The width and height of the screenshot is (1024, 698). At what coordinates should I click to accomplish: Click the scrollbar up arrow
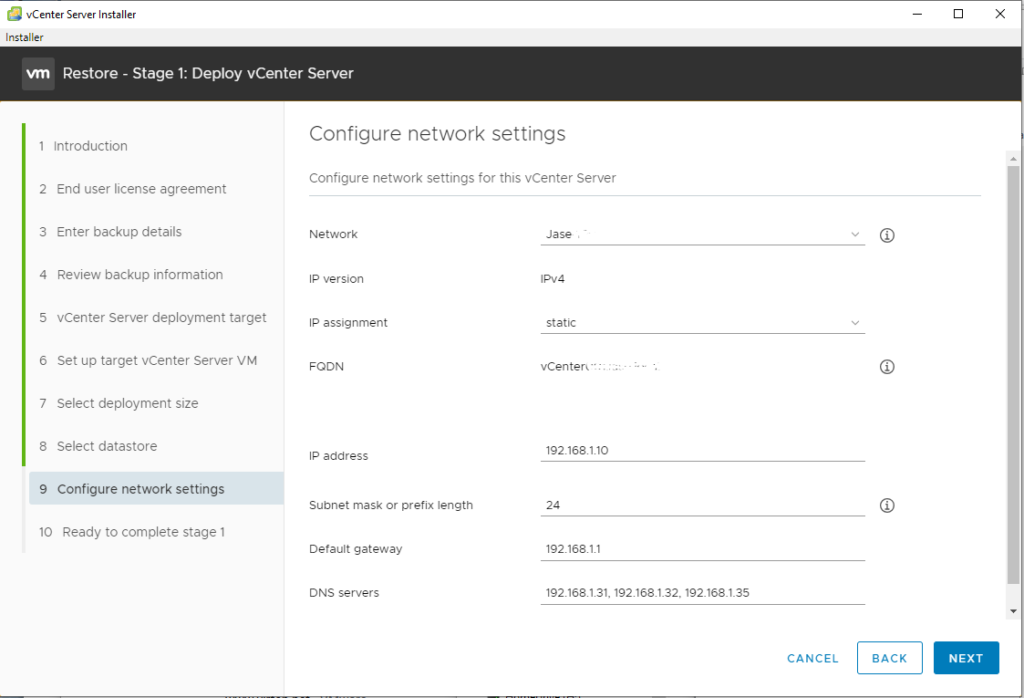pyautogui.click(x=1013, y=159)
